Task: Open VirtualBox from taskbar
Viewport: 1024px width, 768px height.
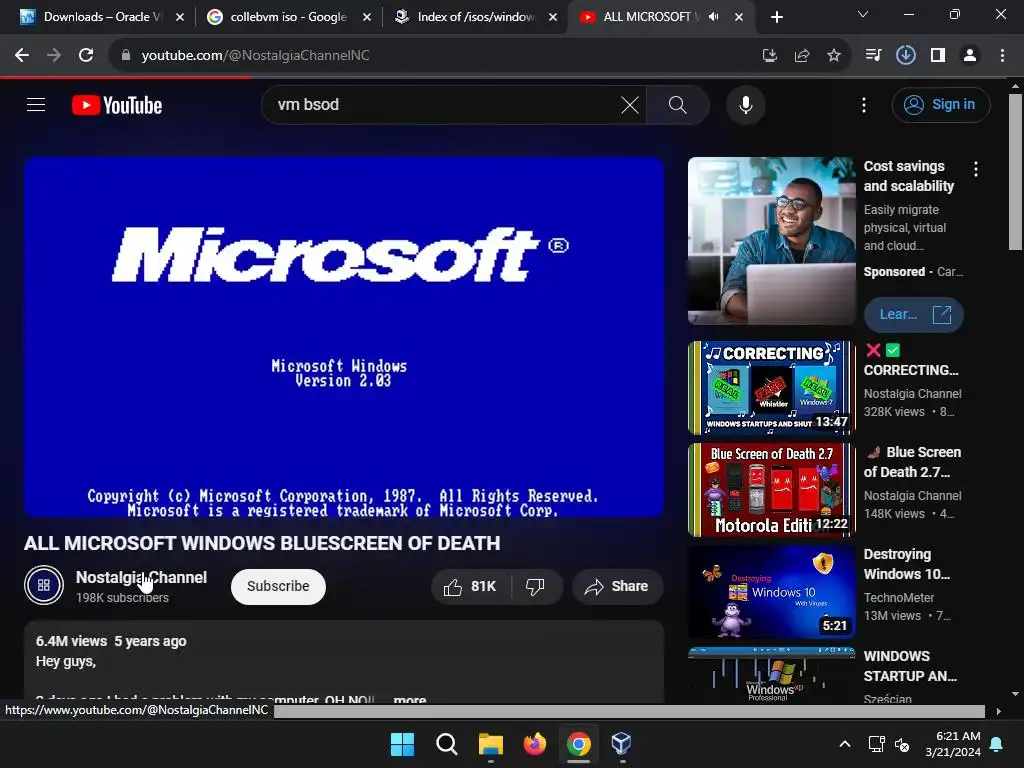Action: [621, 744]
